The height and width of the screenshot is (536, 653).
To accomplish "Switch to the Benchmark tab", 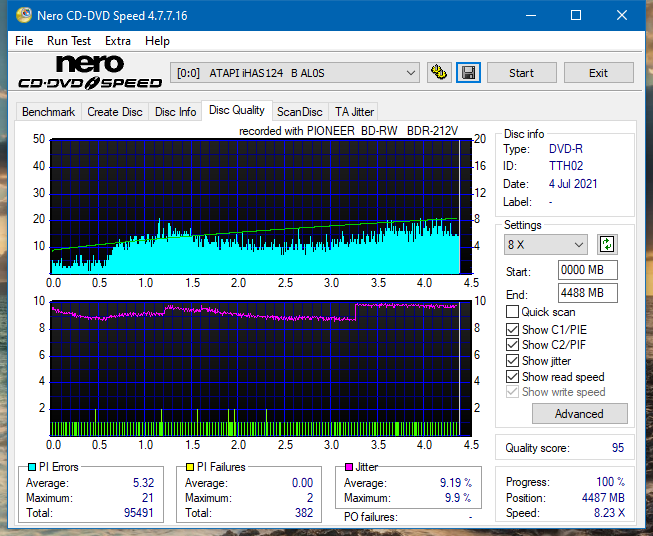I will (49, 112).
